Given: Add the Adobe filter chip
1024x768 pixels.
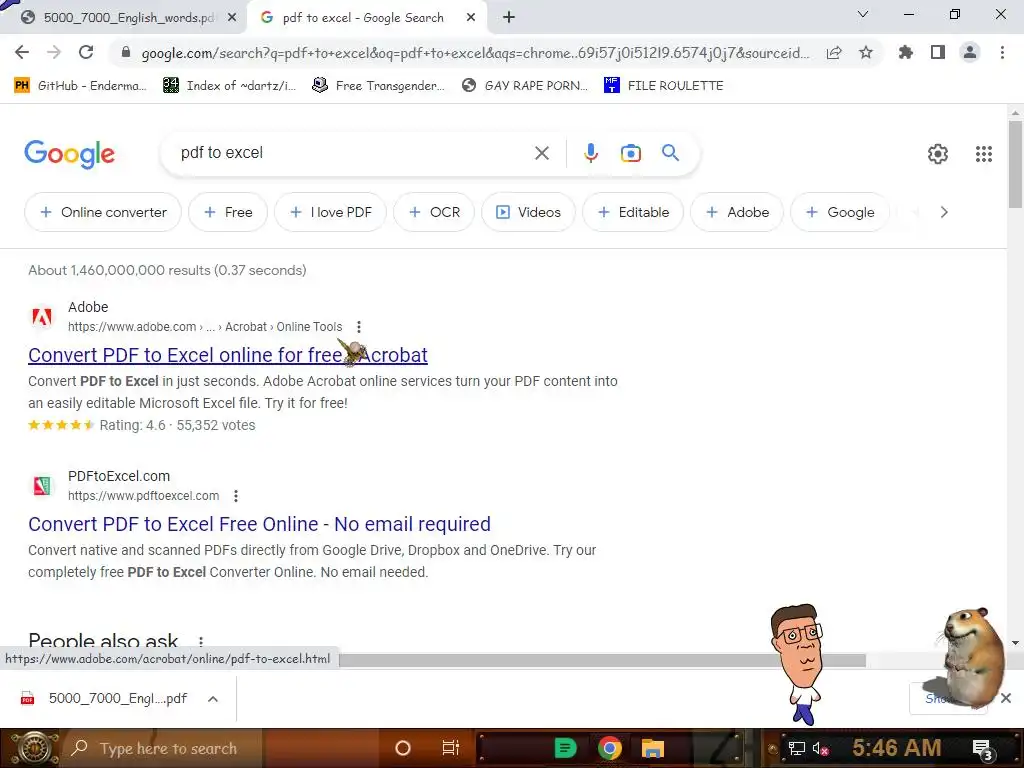Looking at the screenshot, I should click(x=737, y=212).
